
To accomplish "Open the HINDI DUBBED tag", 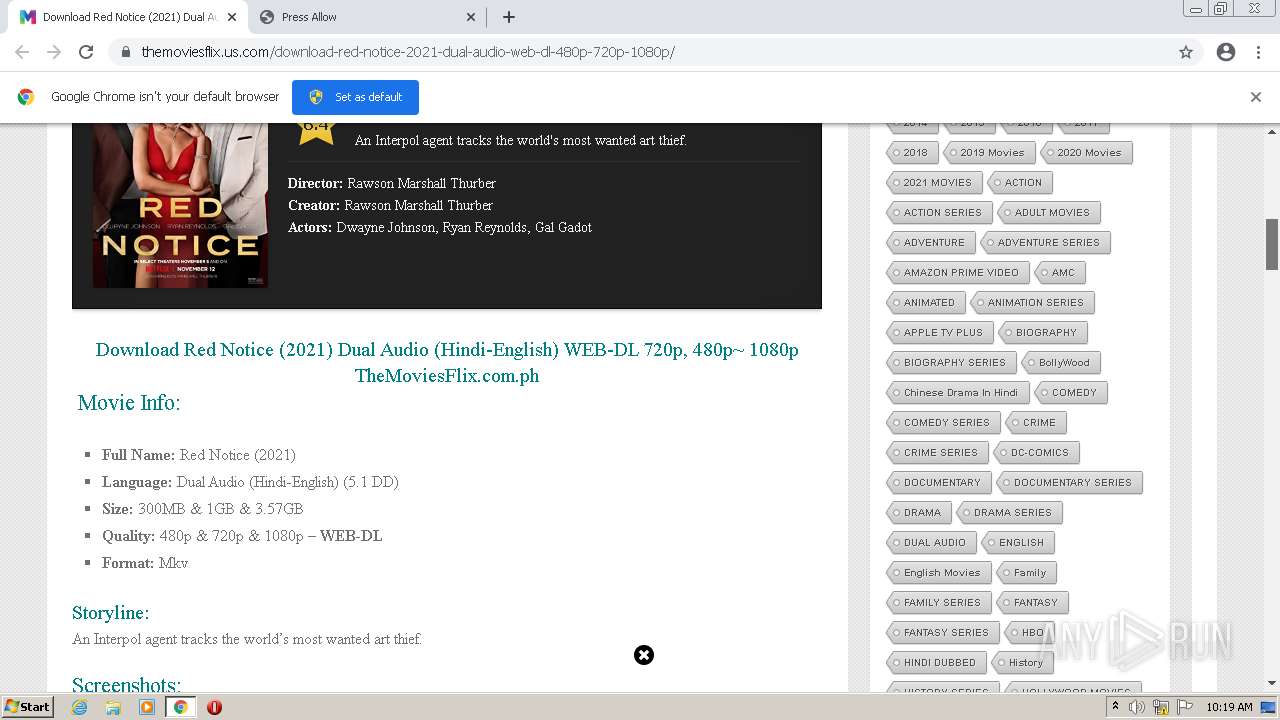I will coord(936,663).
